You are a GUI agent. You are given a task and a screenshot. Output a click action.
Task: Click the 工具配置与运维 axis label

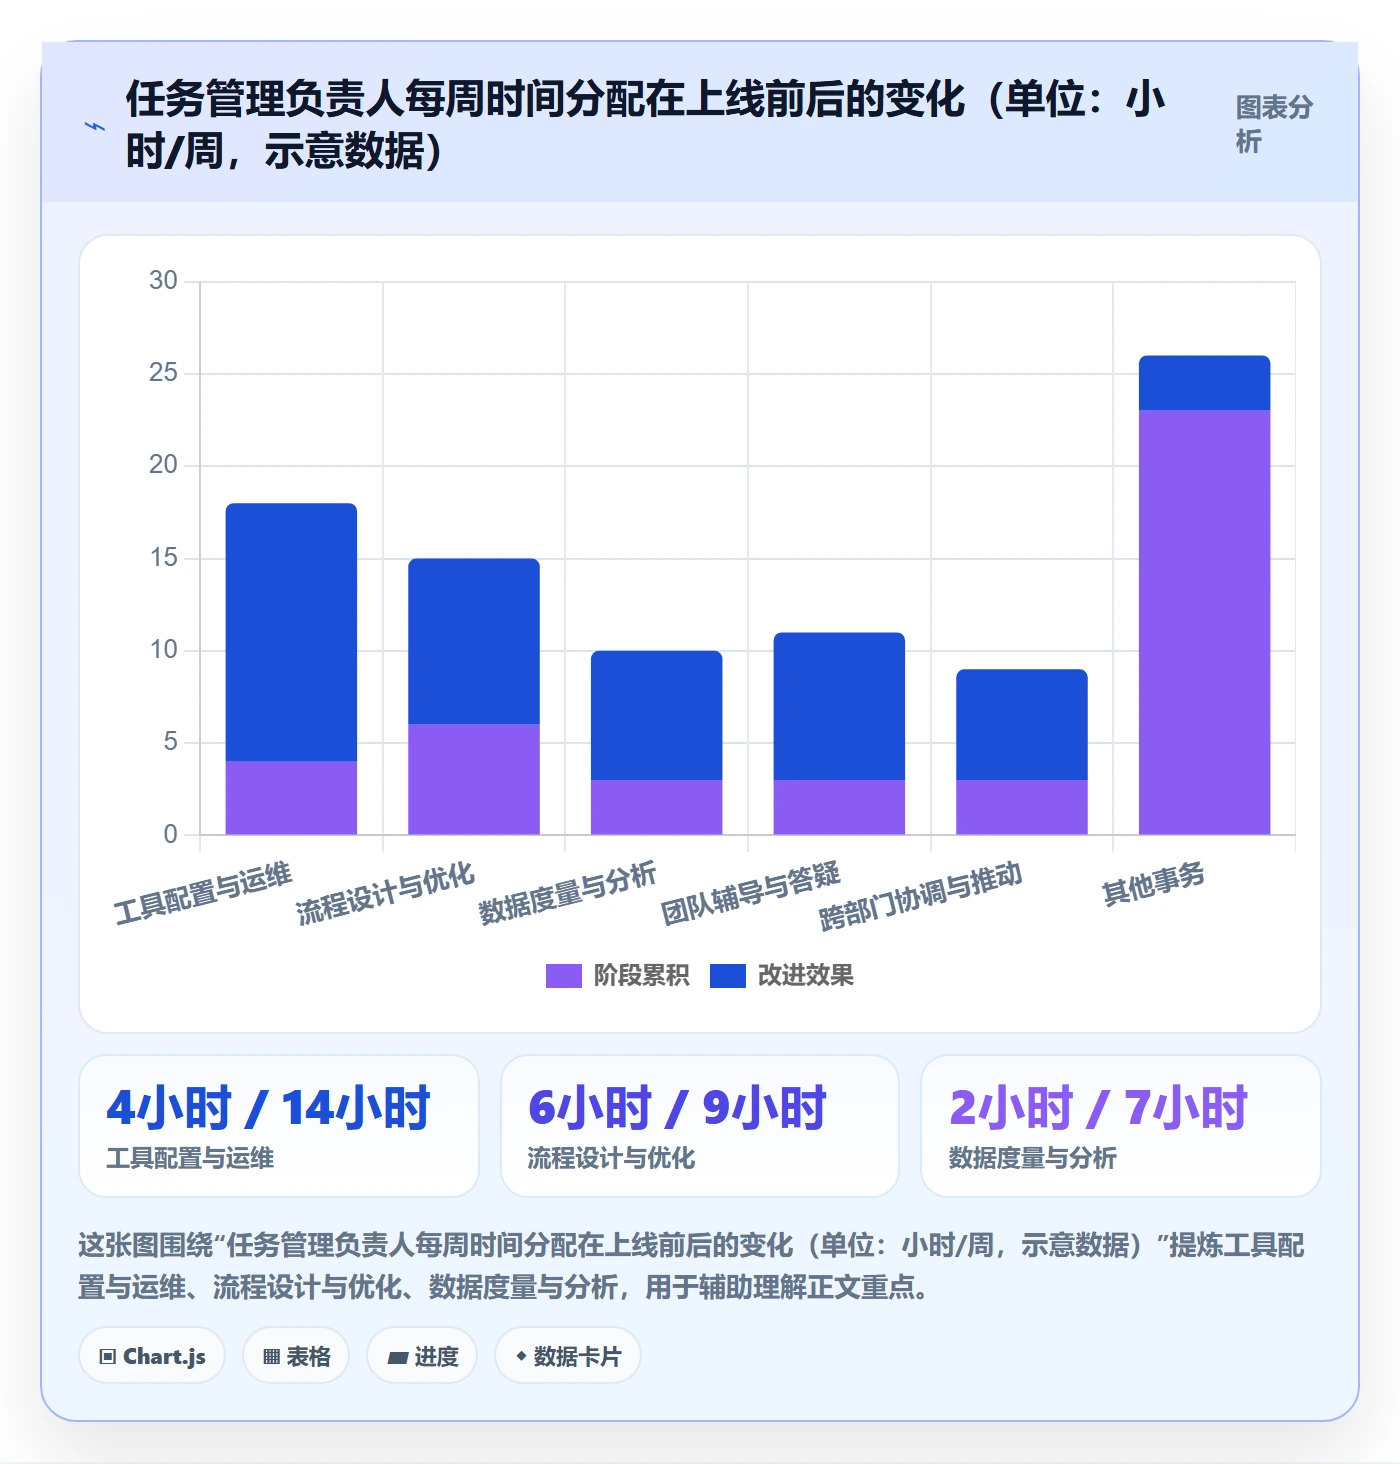[203, 893]
